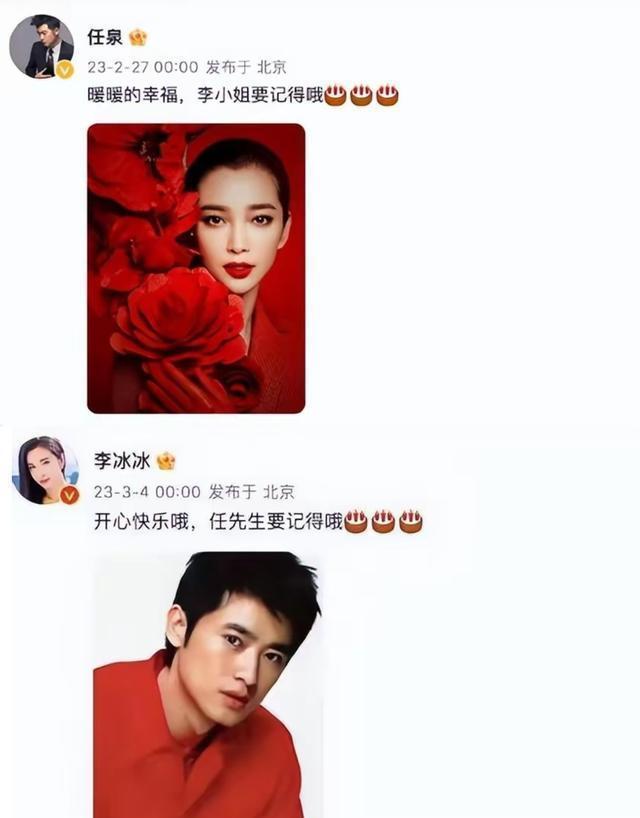Click 发布于 北京 under 任泉's name
The image size is (640, 818).
[x=246, y=67]
